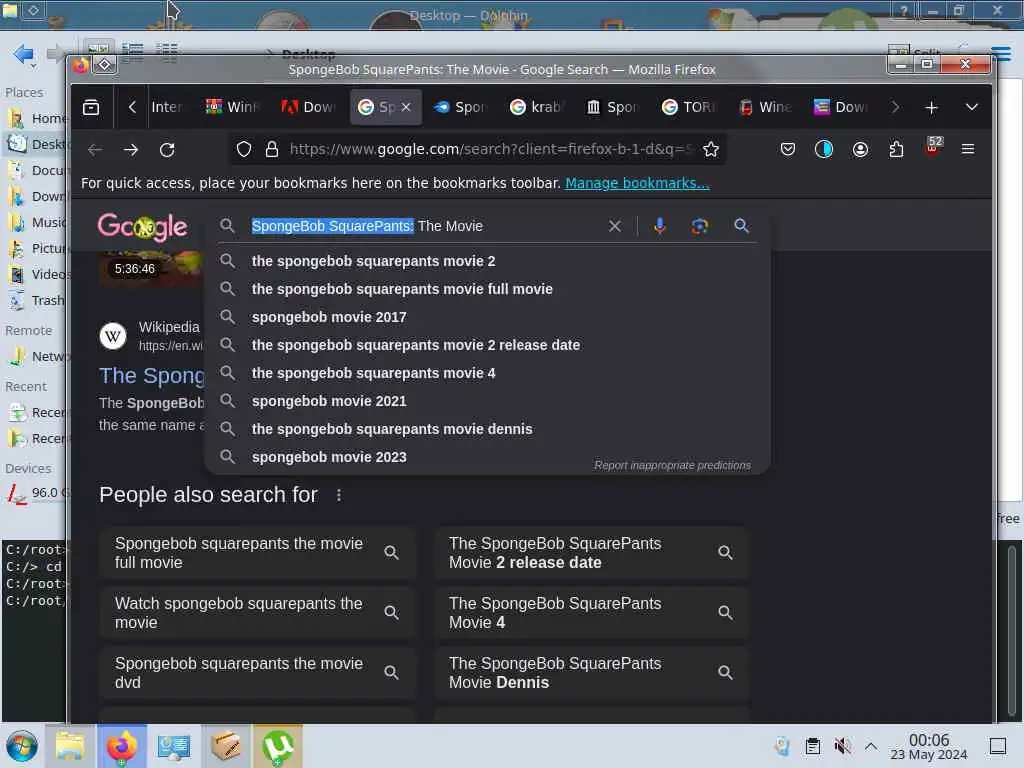
Task: Show desktop button on taskbar
Action: tap(998, 746)
